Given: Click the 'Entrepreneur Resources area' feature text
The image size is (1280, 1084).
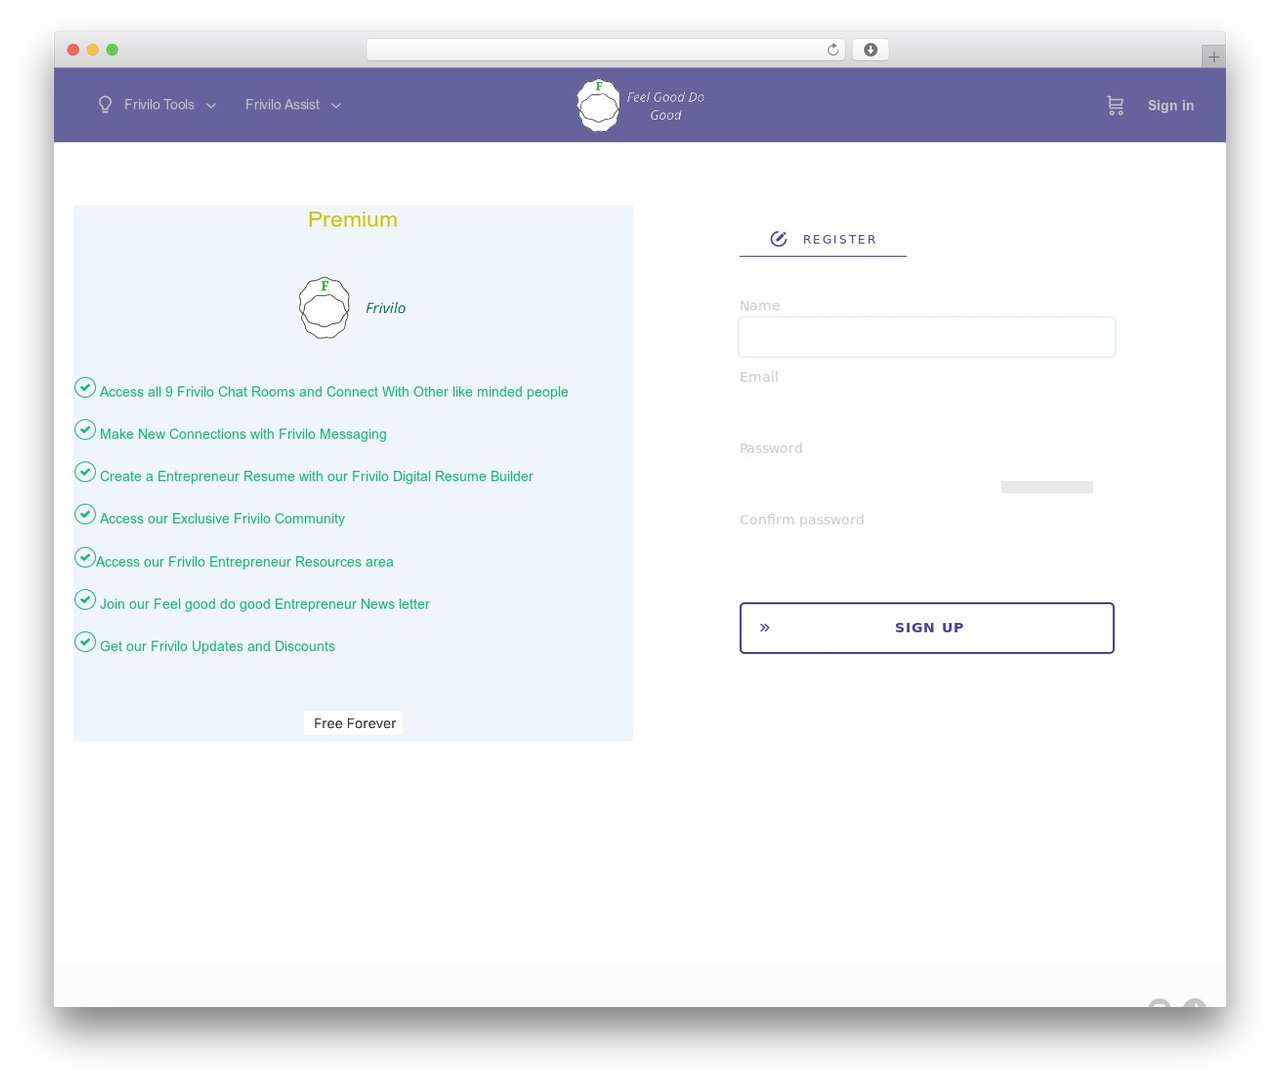Looking at the screenshot, I should tap(245, 562).
